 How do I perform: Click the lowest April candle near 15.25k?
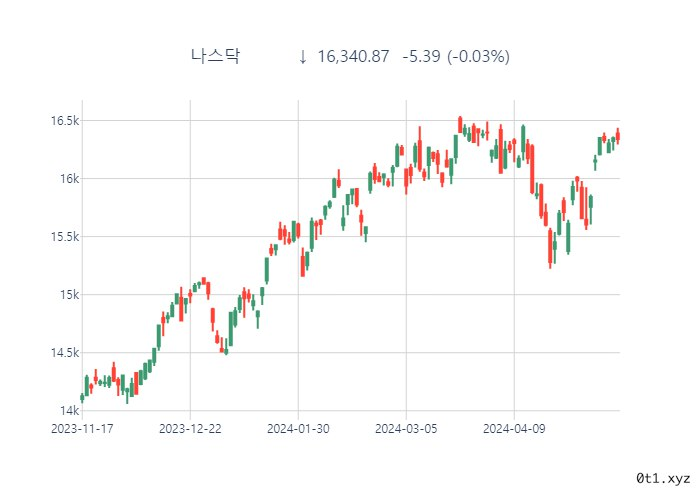550,248
